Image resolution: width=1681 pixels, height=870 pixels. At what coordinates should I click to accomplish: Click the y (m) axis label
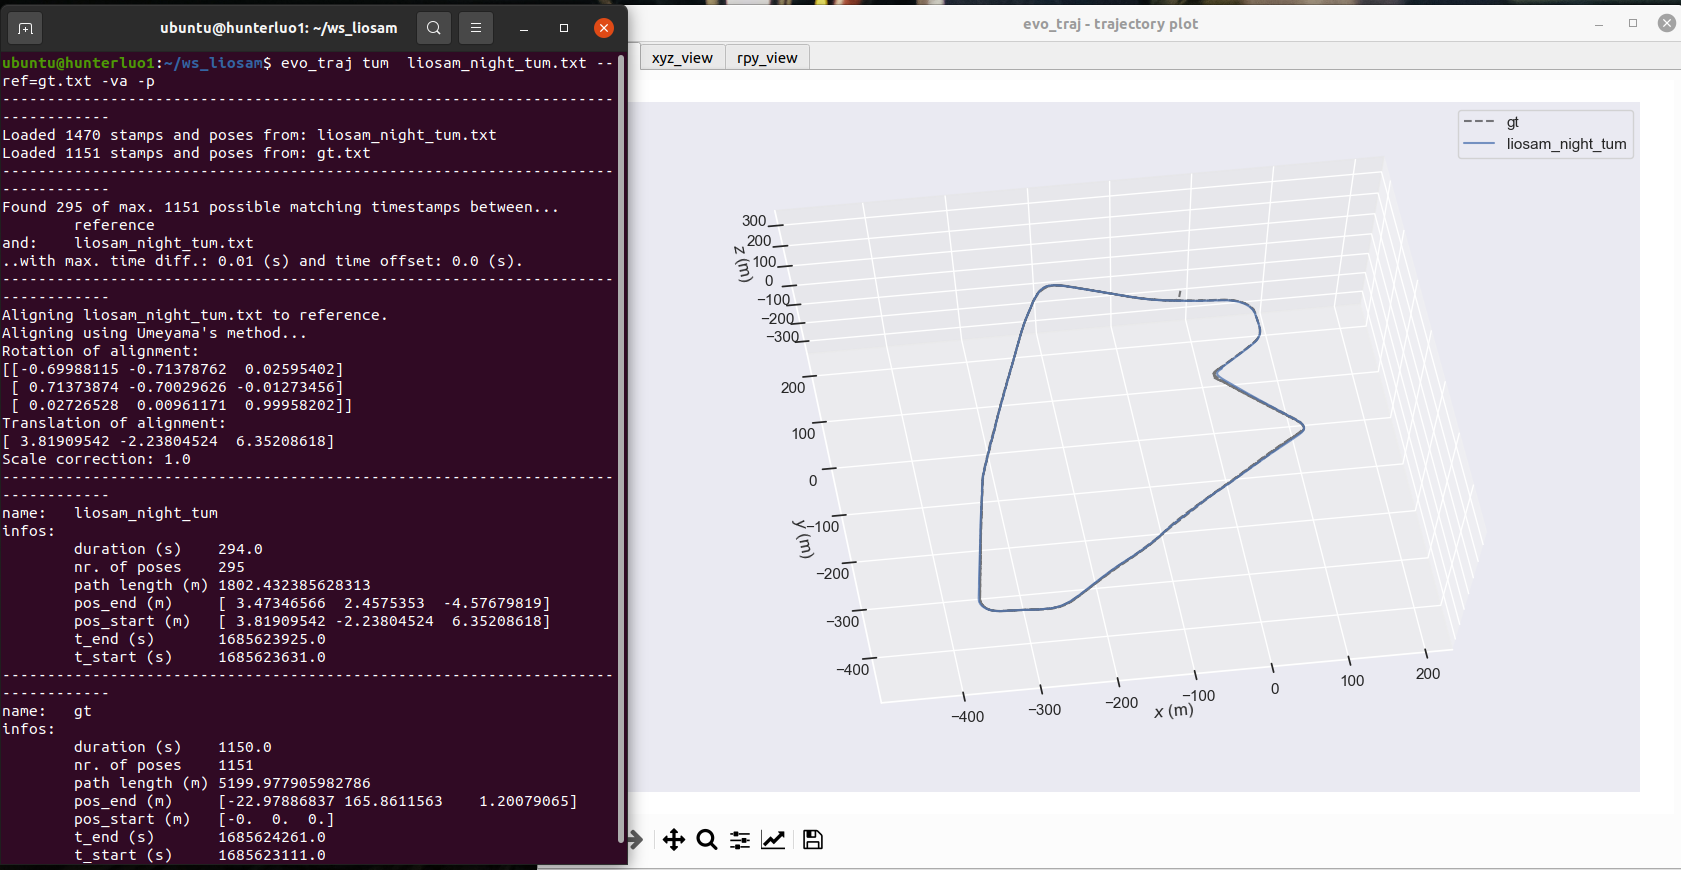click(803, 538)
